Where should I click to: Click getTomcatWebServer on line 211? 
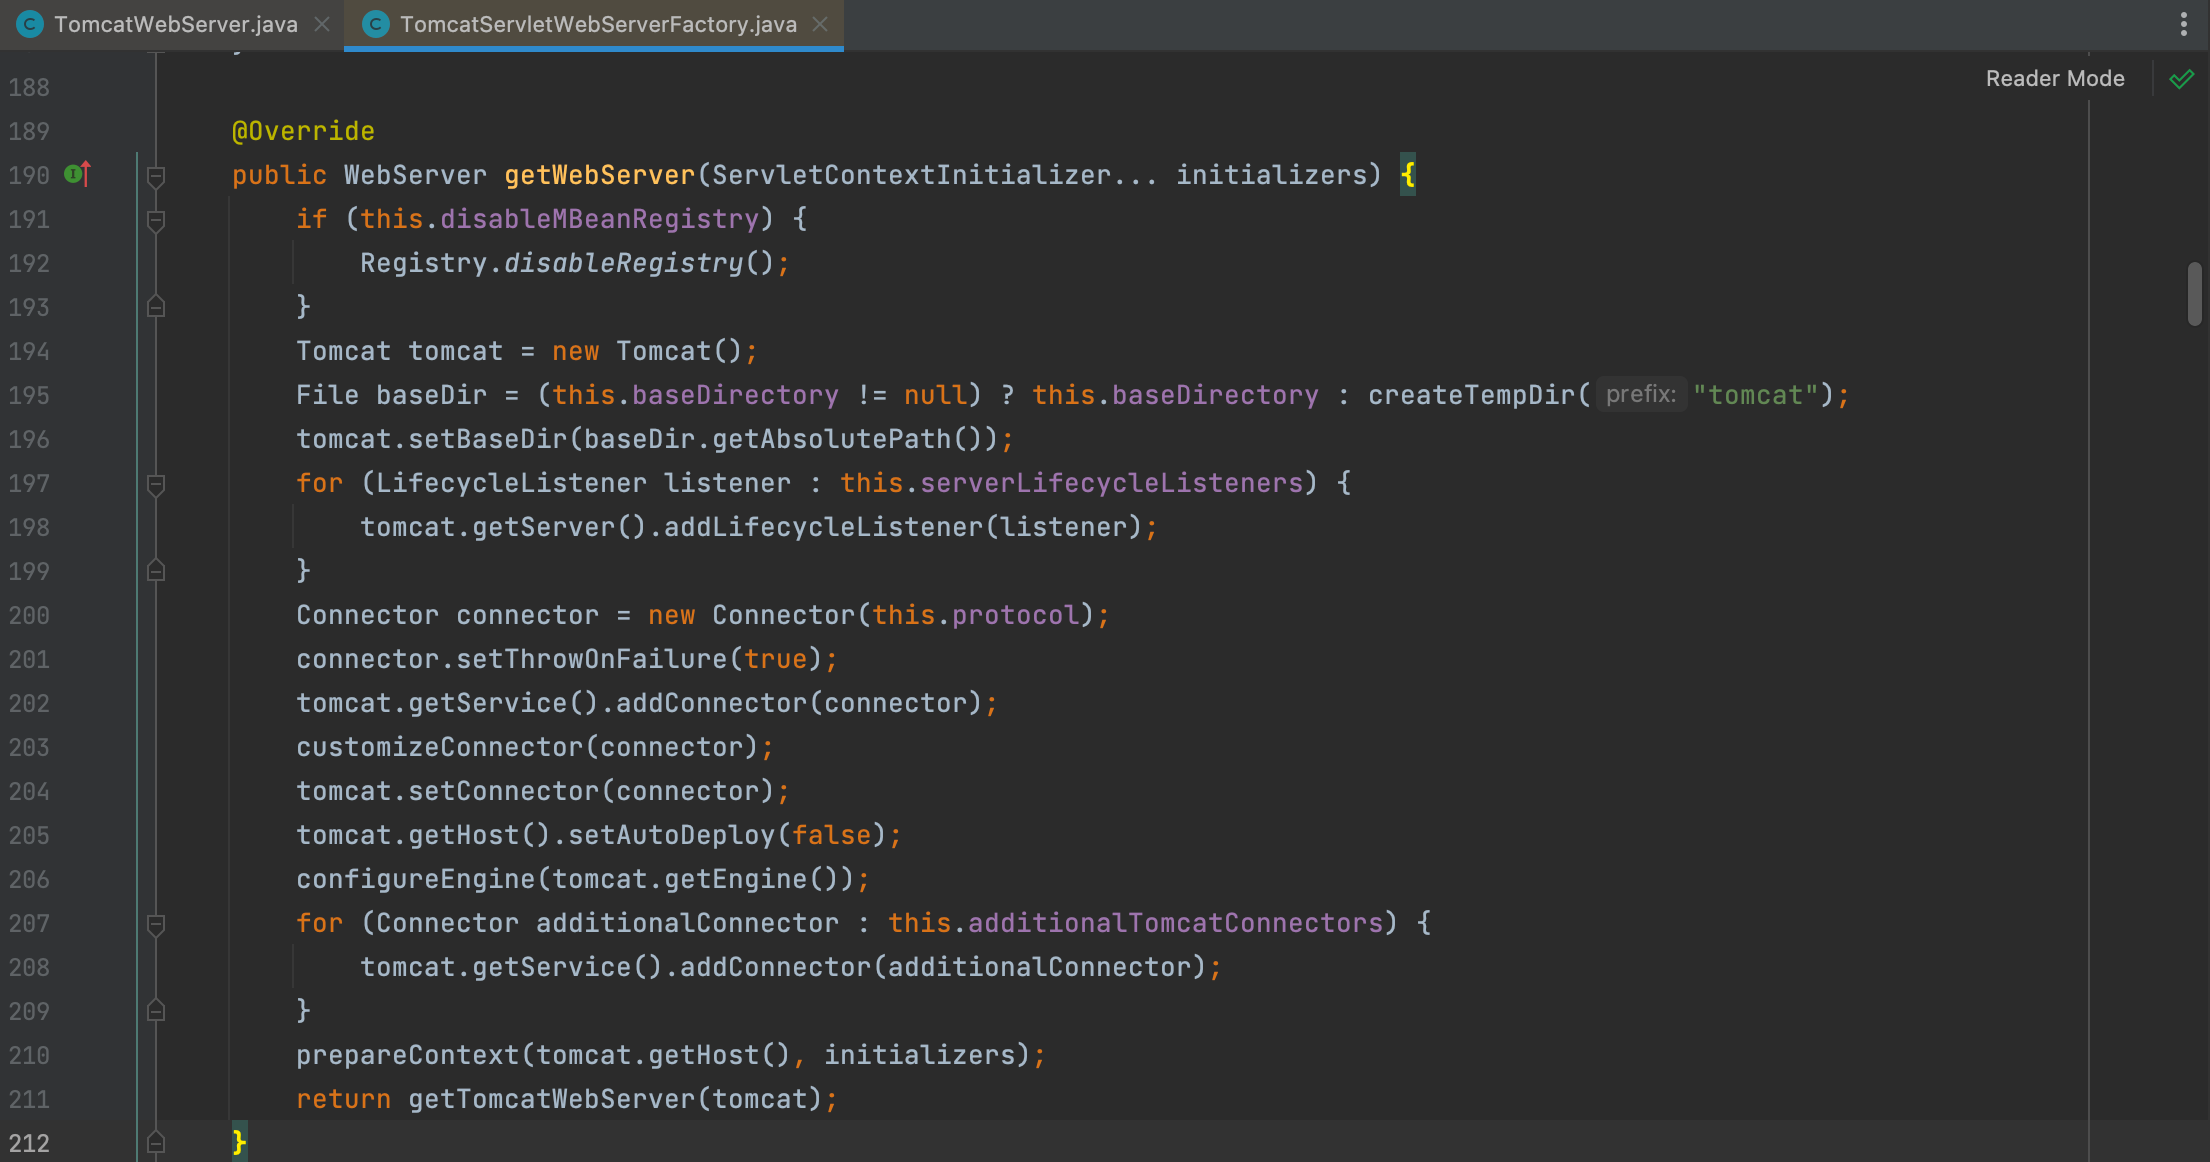point(552,1099)
